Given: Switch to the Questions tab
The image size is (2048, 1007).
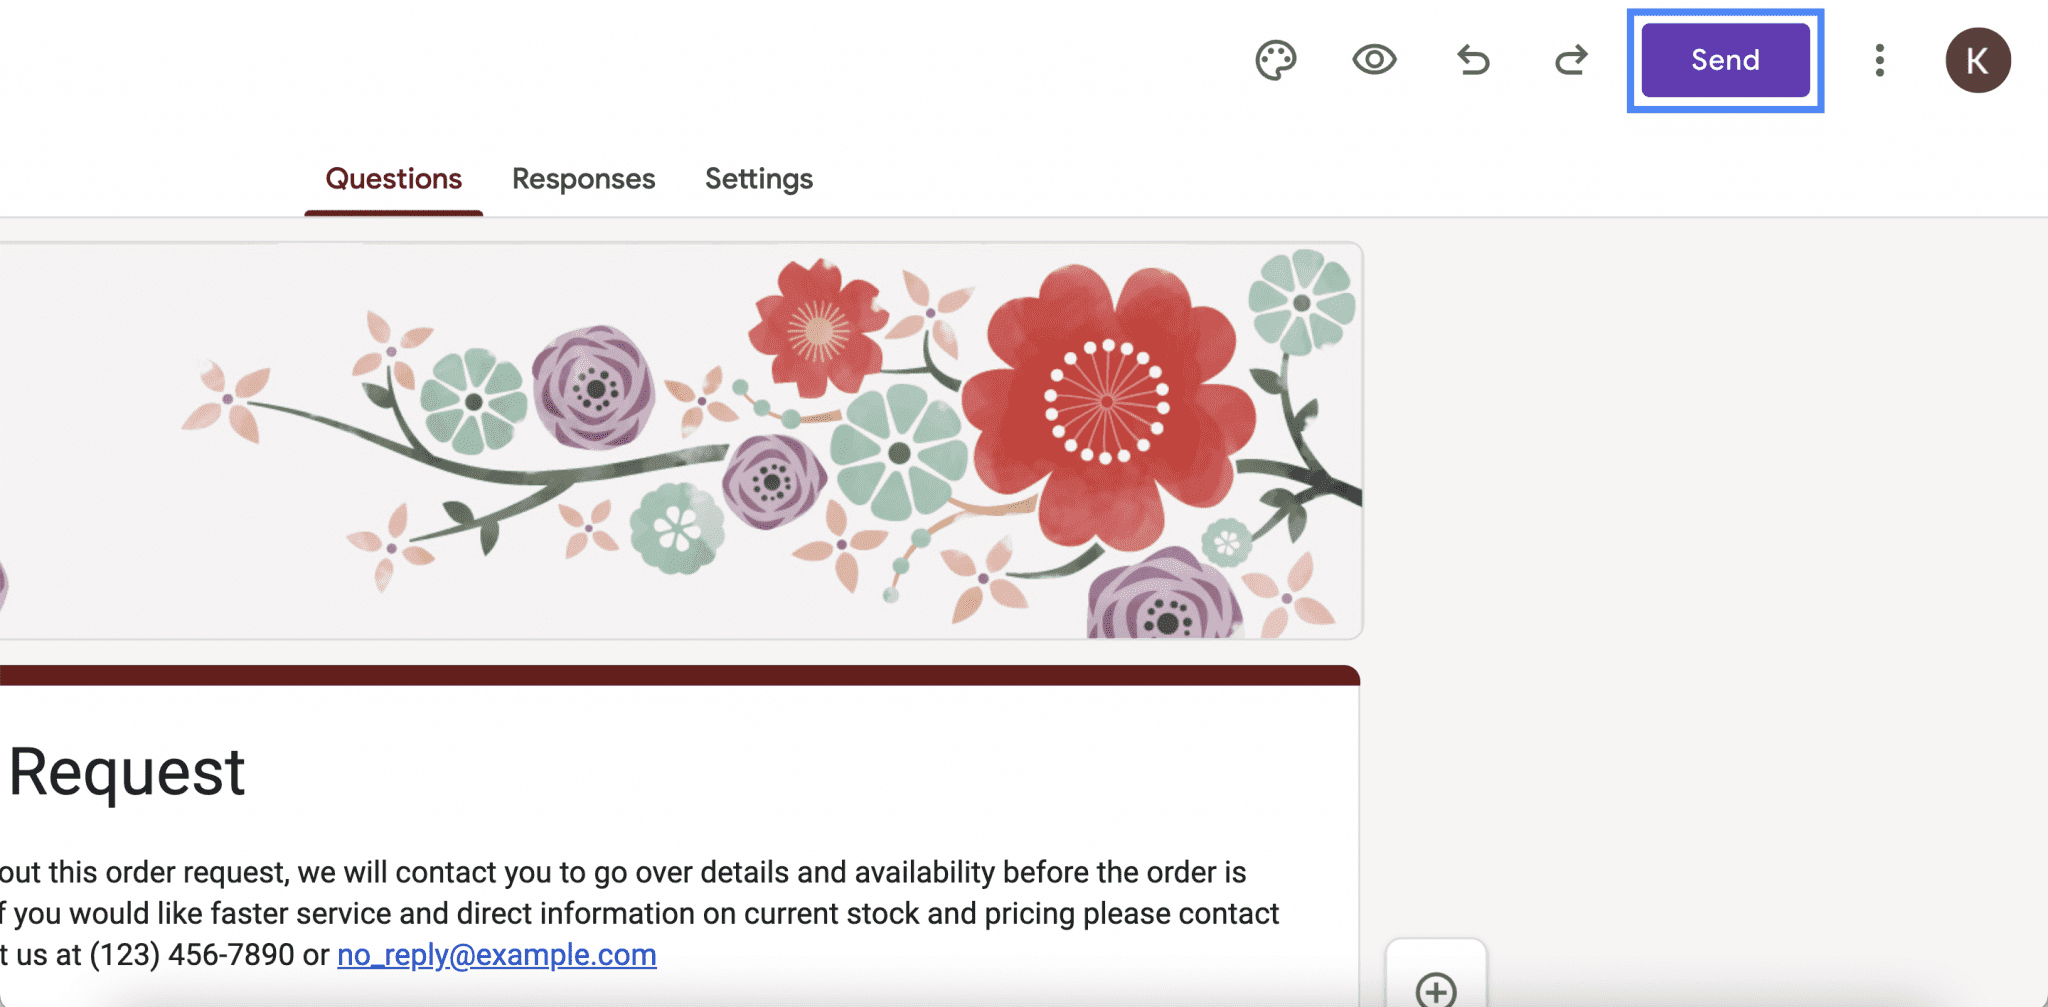Looking at the screenshot, I should (393, 179).
